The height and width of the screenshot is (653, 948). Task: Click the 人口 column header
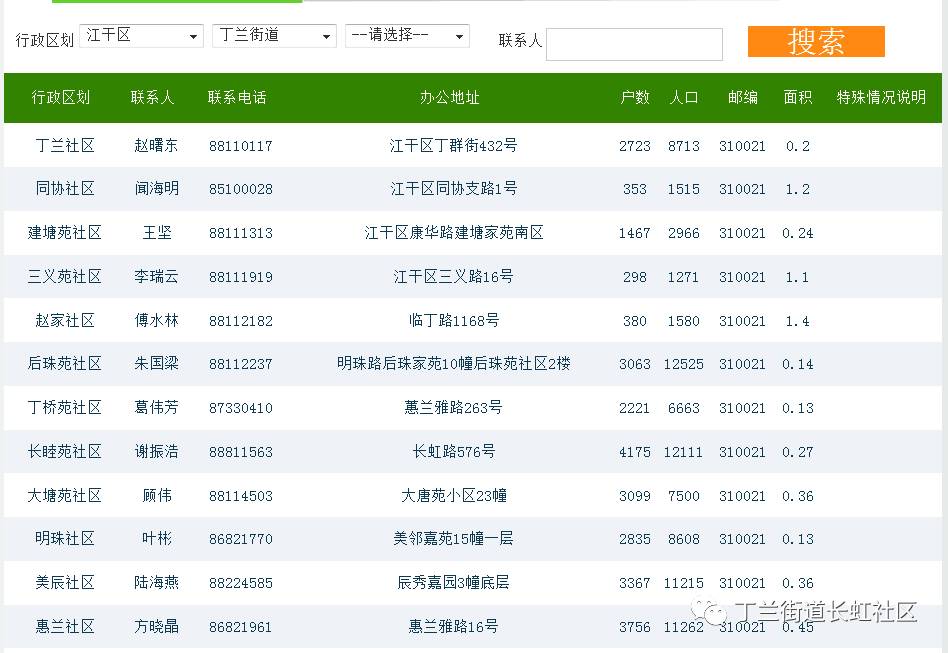(x=684, y=97)
